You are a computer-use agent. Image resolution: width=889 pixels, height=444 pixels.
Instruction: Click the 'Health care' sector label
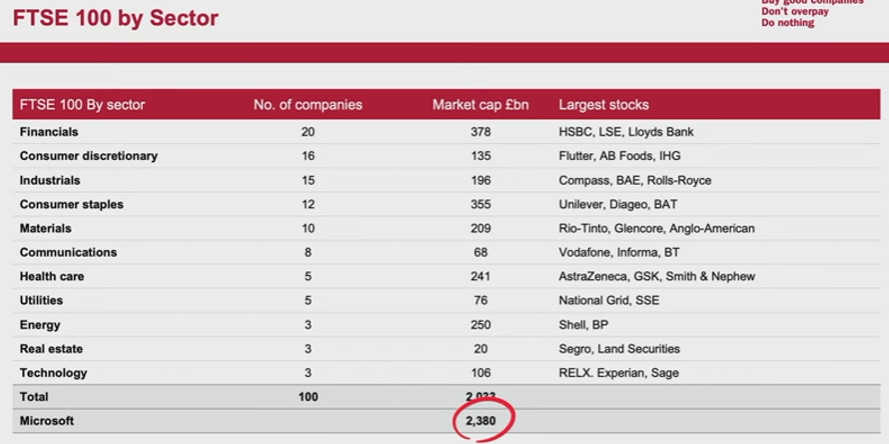pos(52,277)
